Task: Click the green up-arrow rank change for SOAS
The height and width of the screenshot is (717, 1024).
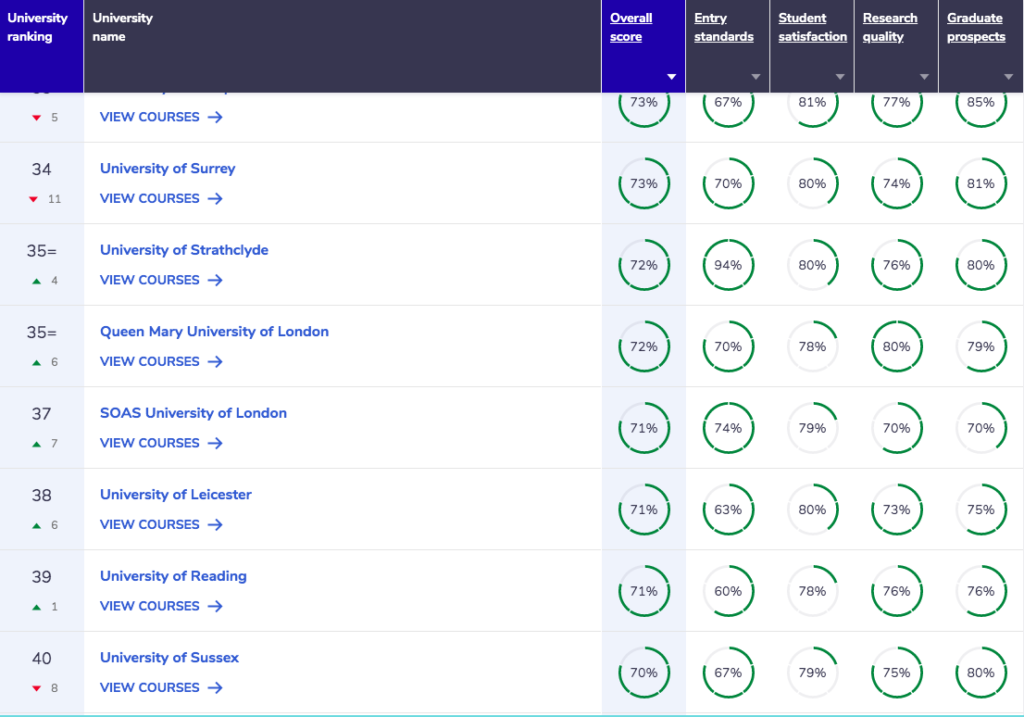Action: point(37,444)
